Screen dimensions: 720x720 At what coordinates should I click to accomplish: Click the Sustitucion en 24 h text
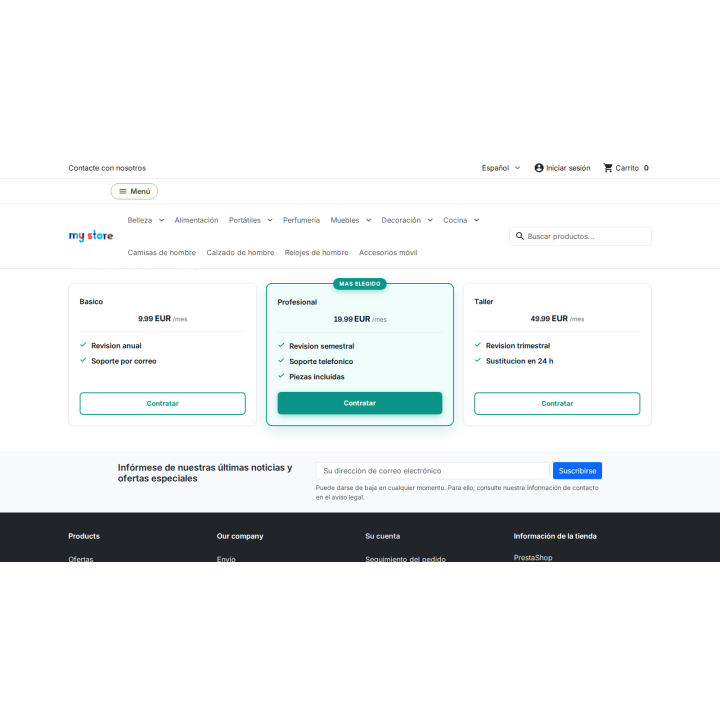(x=519, y=361)
